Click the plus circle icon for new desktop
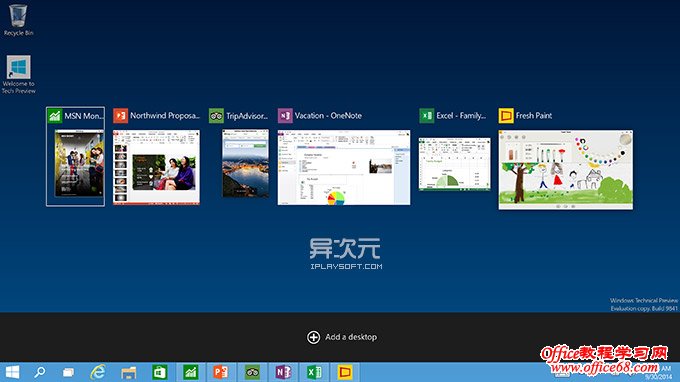This screenshot has width=680, height=382. coord(313,337)
